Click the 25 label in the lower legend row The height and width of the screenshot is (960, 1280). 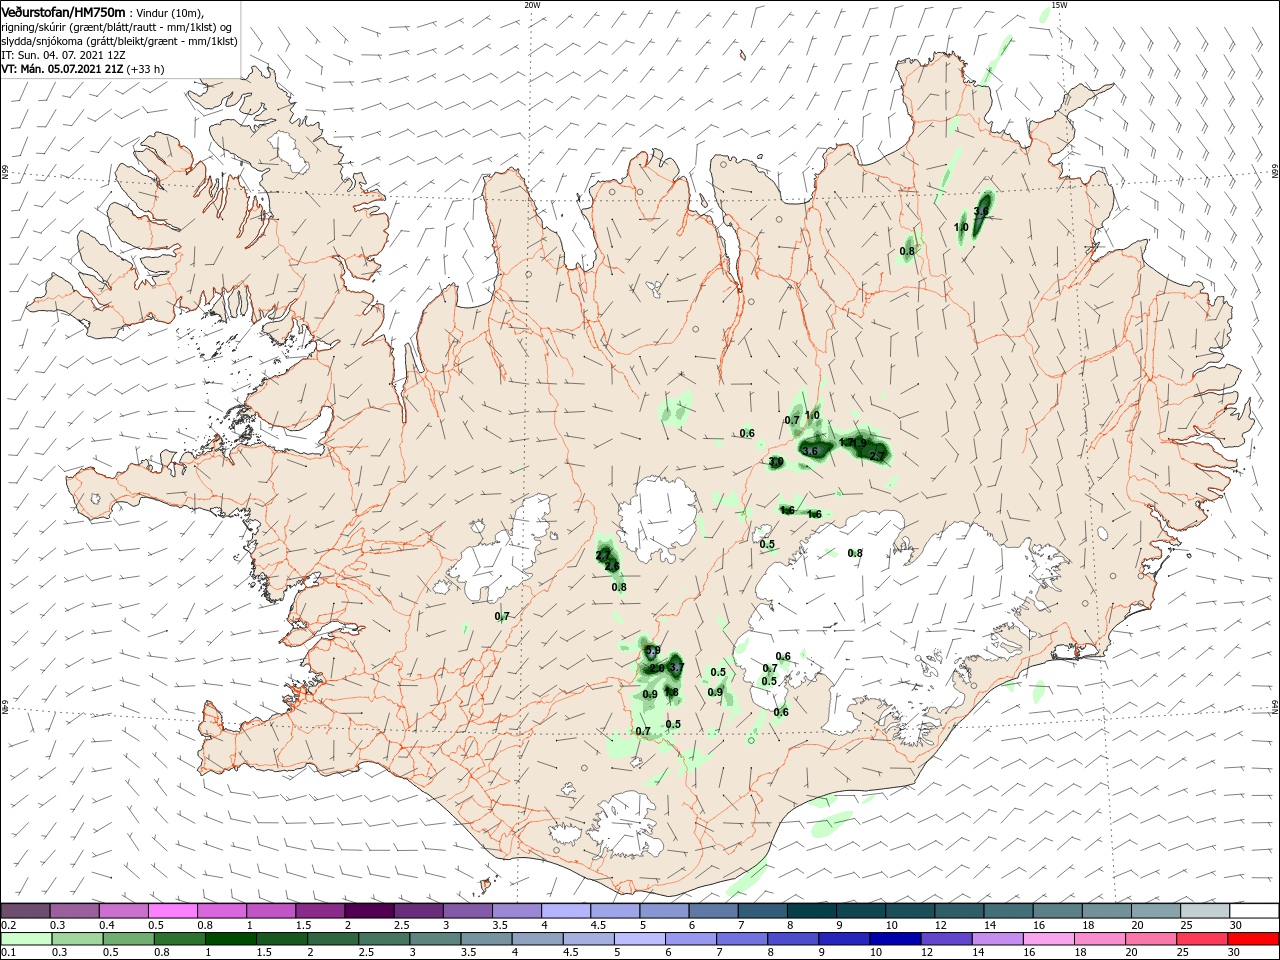[1184, 953]
